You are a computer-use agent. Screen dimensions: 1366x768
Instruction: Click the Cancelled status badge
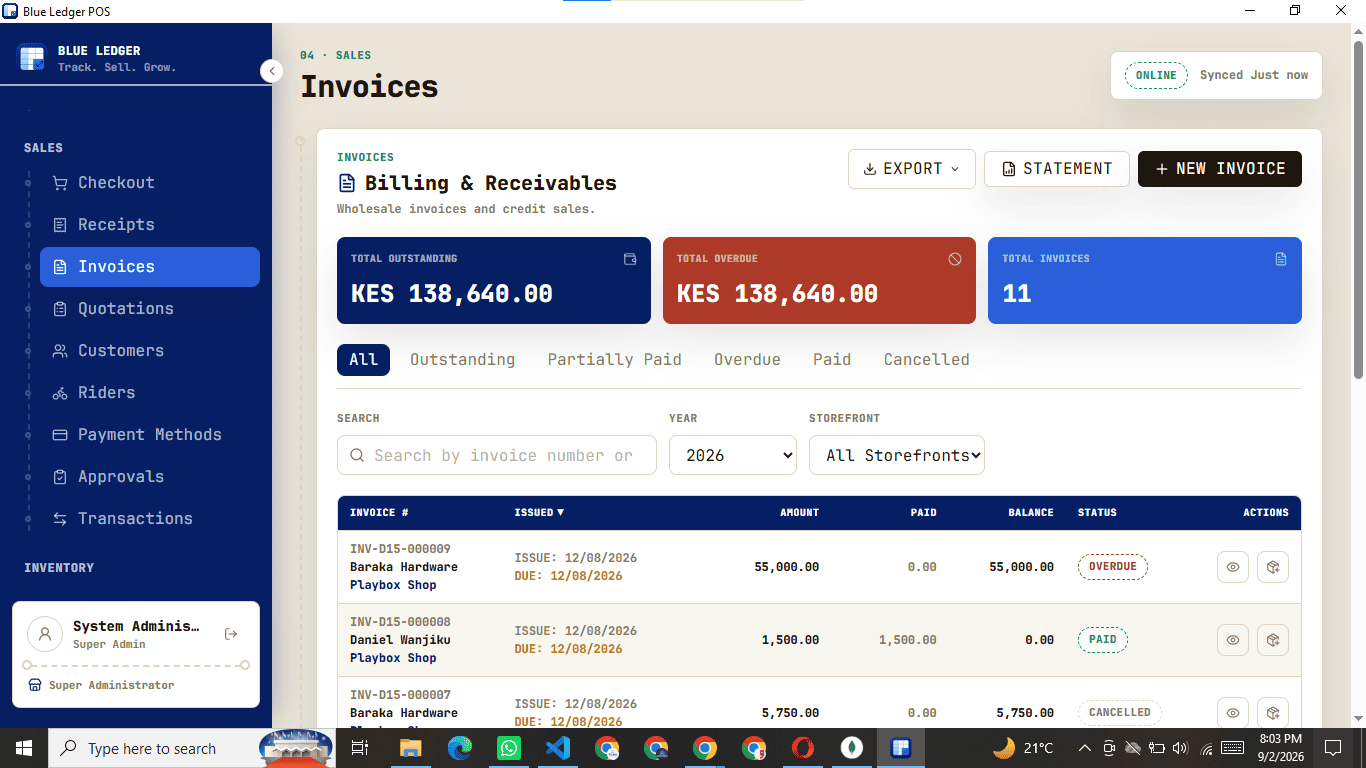point(1119,713)
